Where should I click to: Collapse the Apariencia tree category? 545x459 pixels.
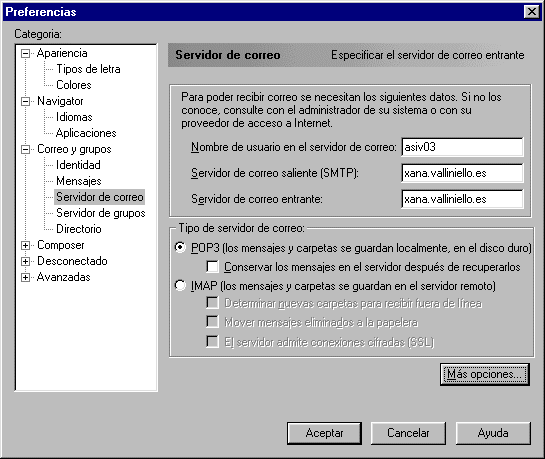tap(25, 54)
